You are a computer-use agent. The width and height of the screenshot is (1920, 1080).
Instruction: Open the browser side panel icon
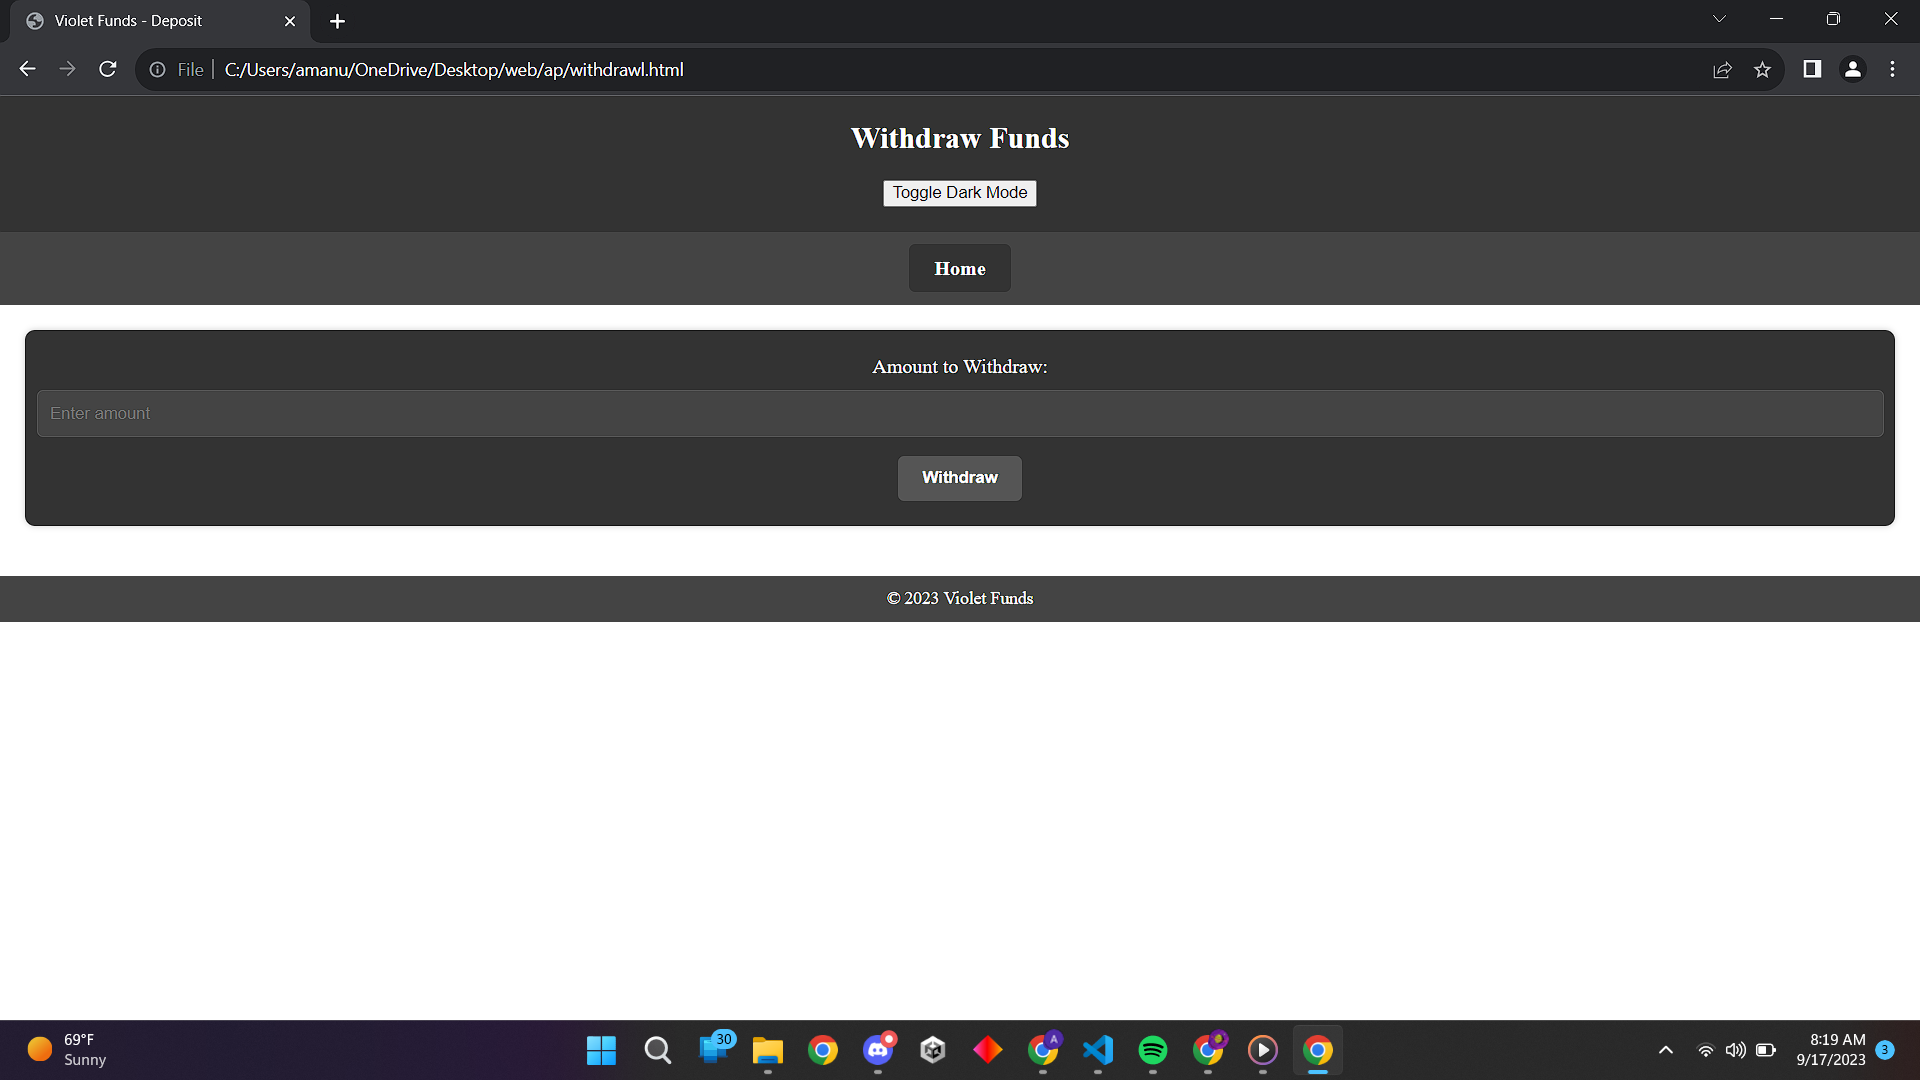click(x=1812, y=69)
